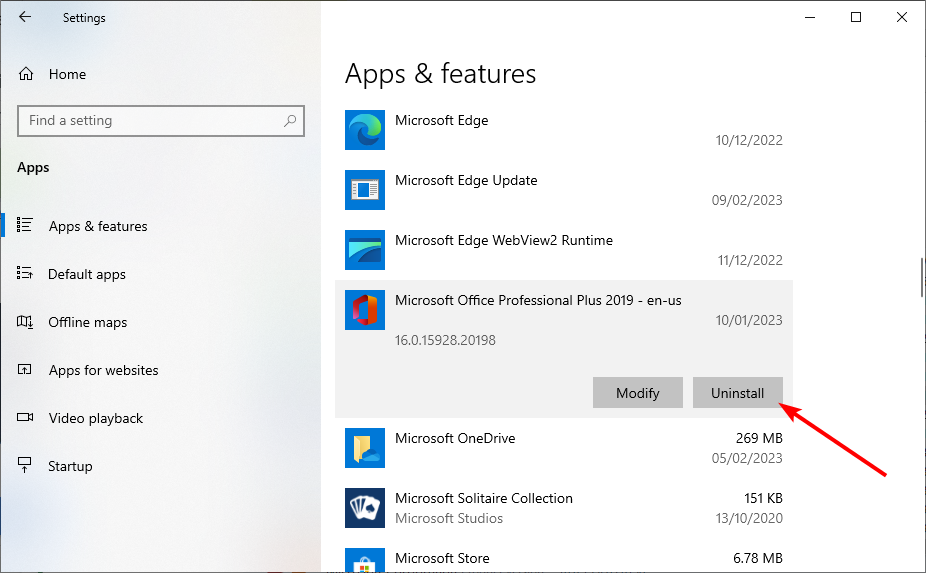Click the app list scrollbar thumb
The height and width of the screenshot is (573, 926).
click(x=922, y=277)
